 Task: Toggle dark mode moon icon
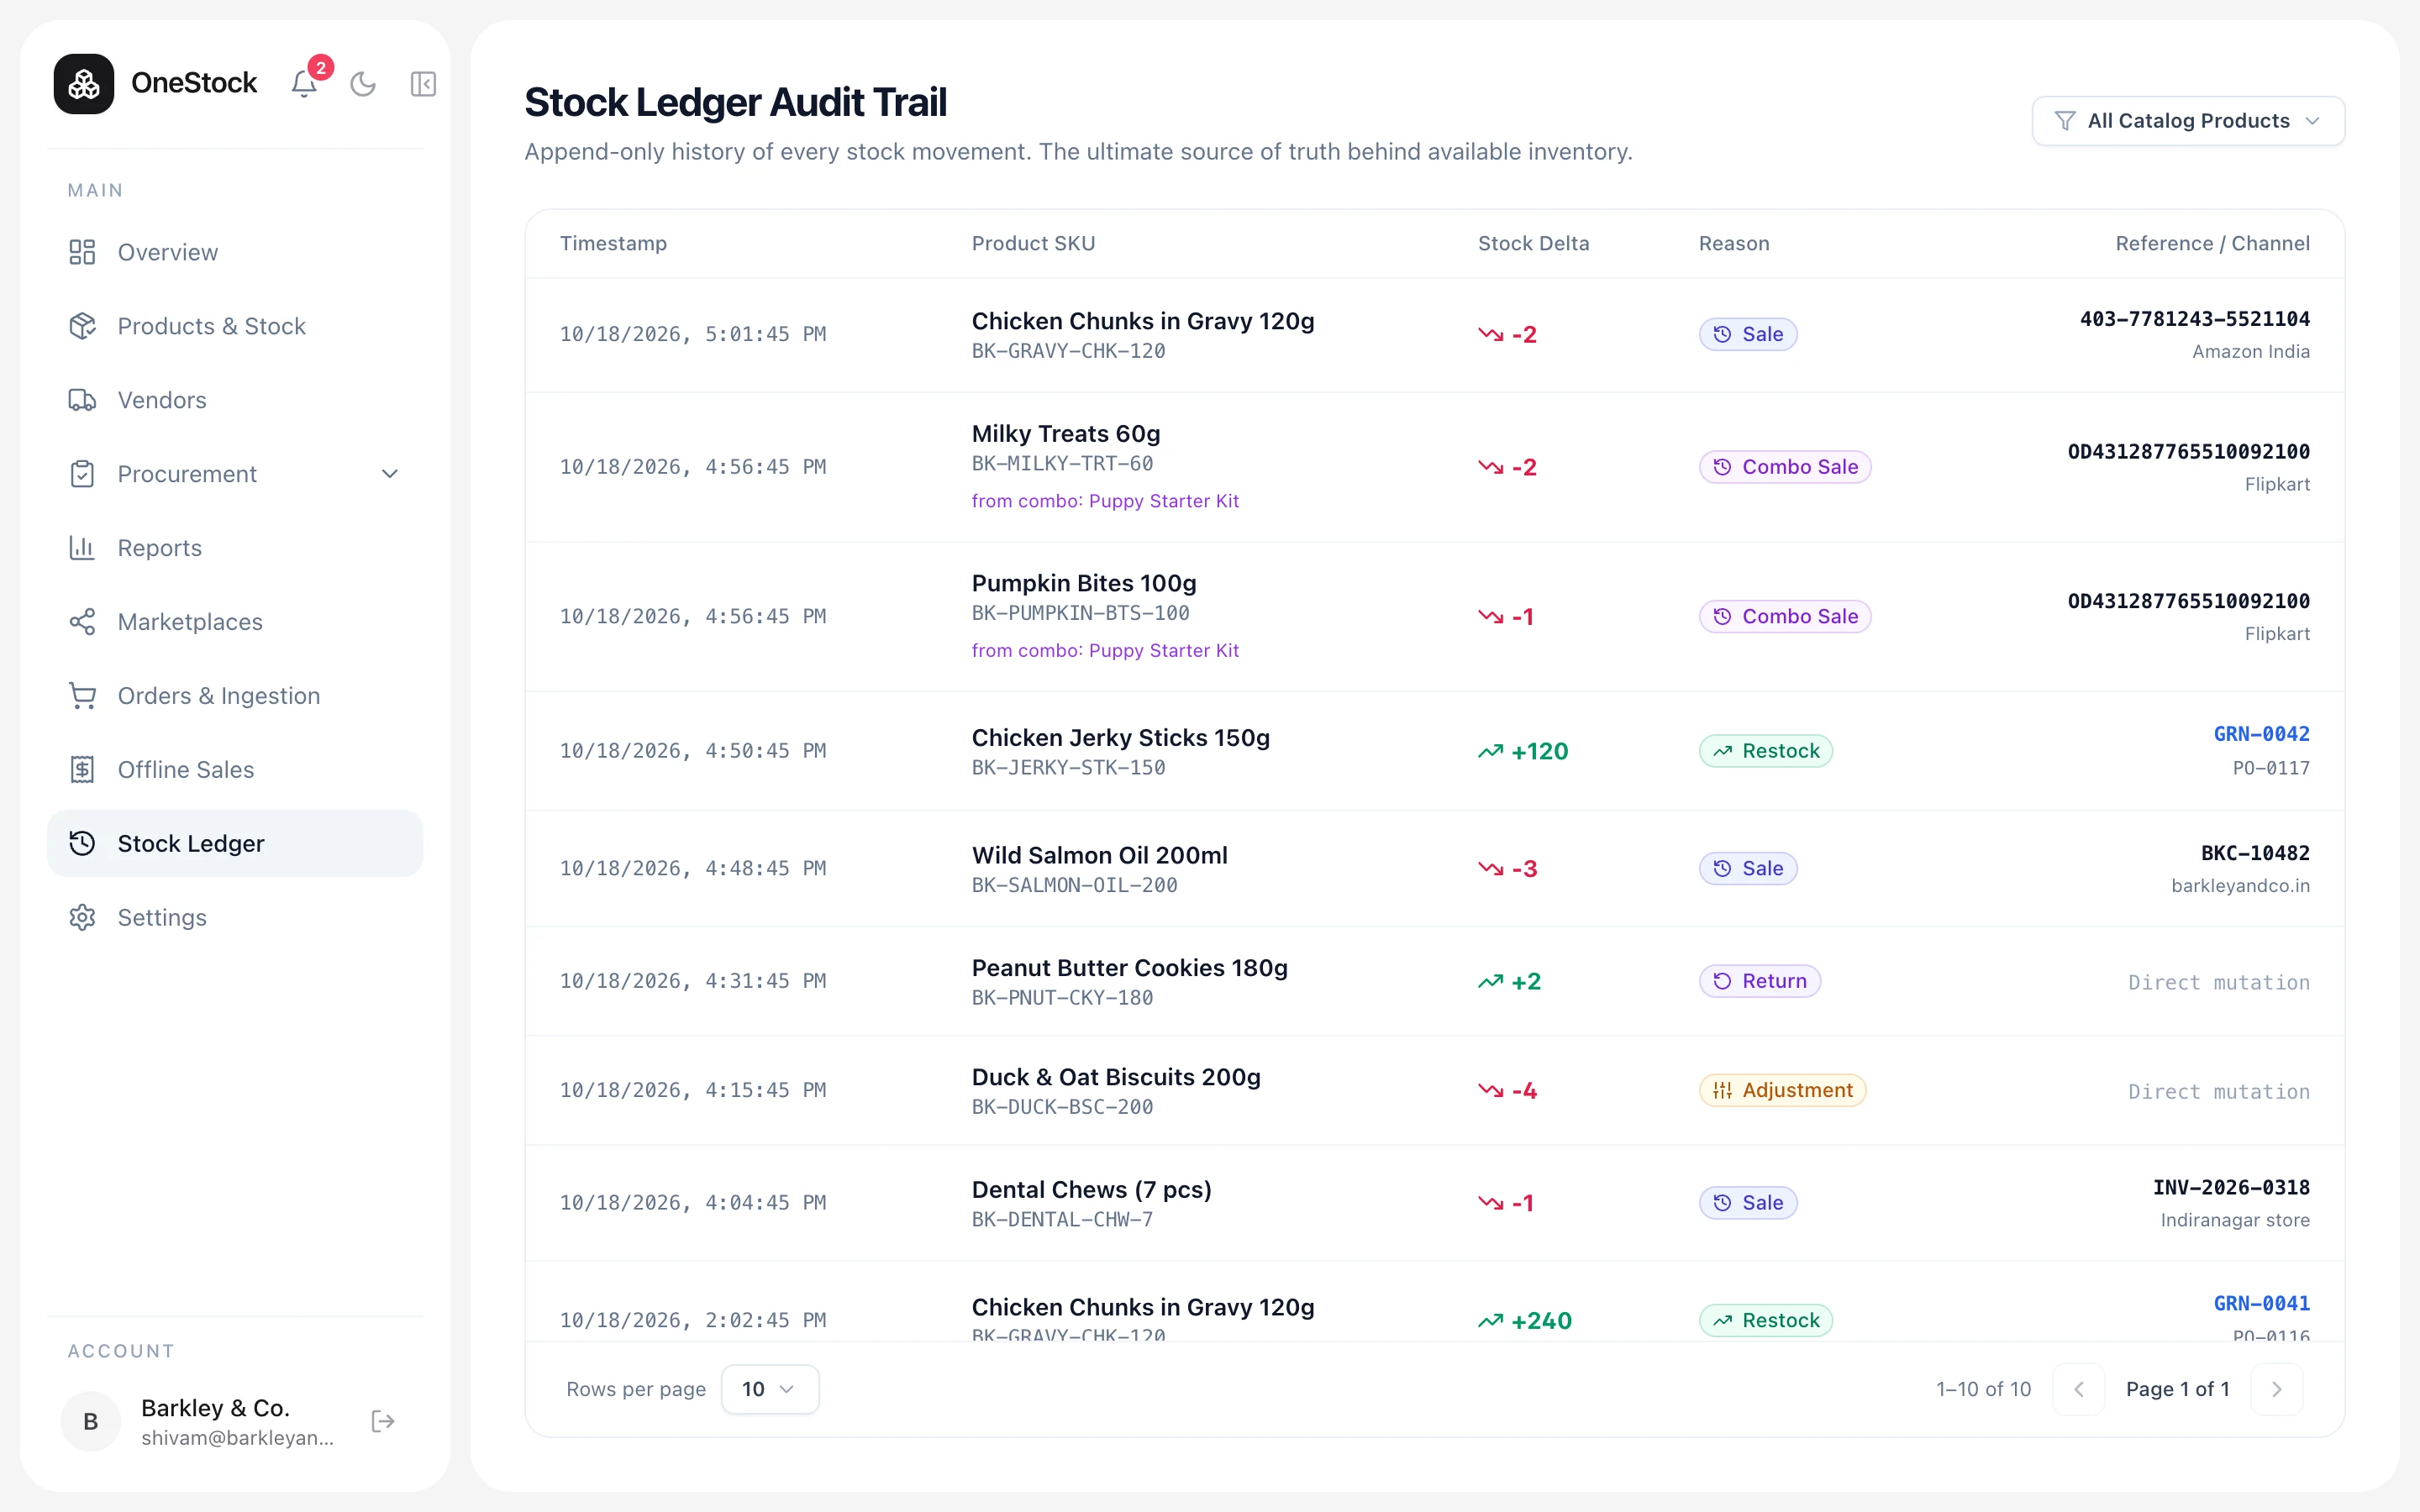click(363, 84)
